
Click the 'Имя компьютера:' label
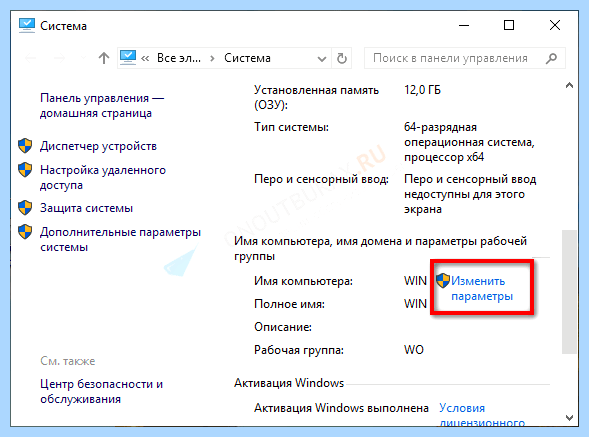click(x=304, y=281)
